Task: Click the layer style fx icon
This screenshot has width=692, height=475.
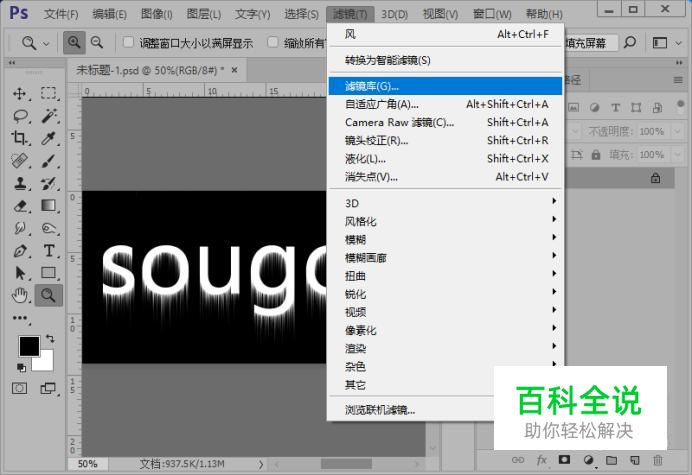Action: (542, 460)
